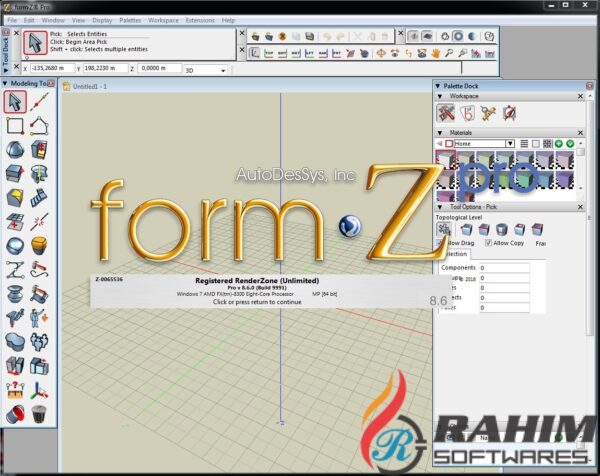Viewport: 600px width, 476px height.
Task: Select the purple material swatch at row end
Action: click(565, 180)
